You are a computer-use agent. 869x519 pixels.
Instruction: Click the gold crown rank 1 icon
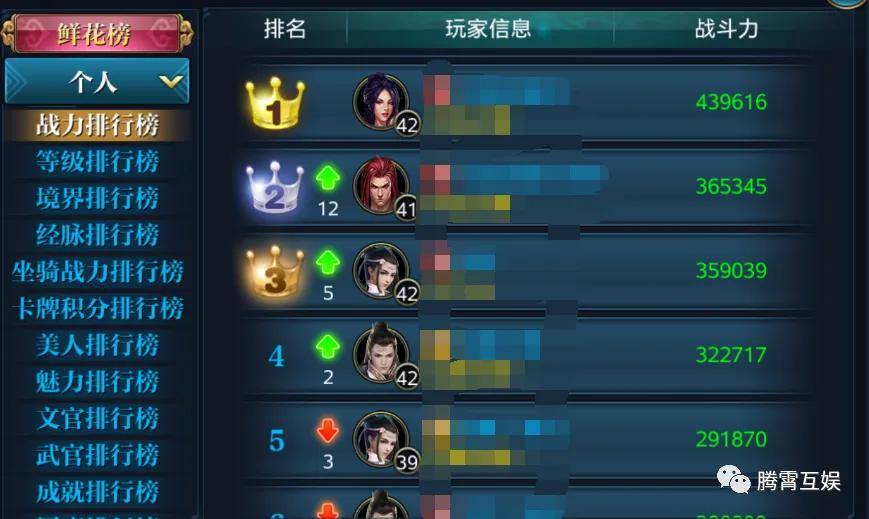pos(275,103)
